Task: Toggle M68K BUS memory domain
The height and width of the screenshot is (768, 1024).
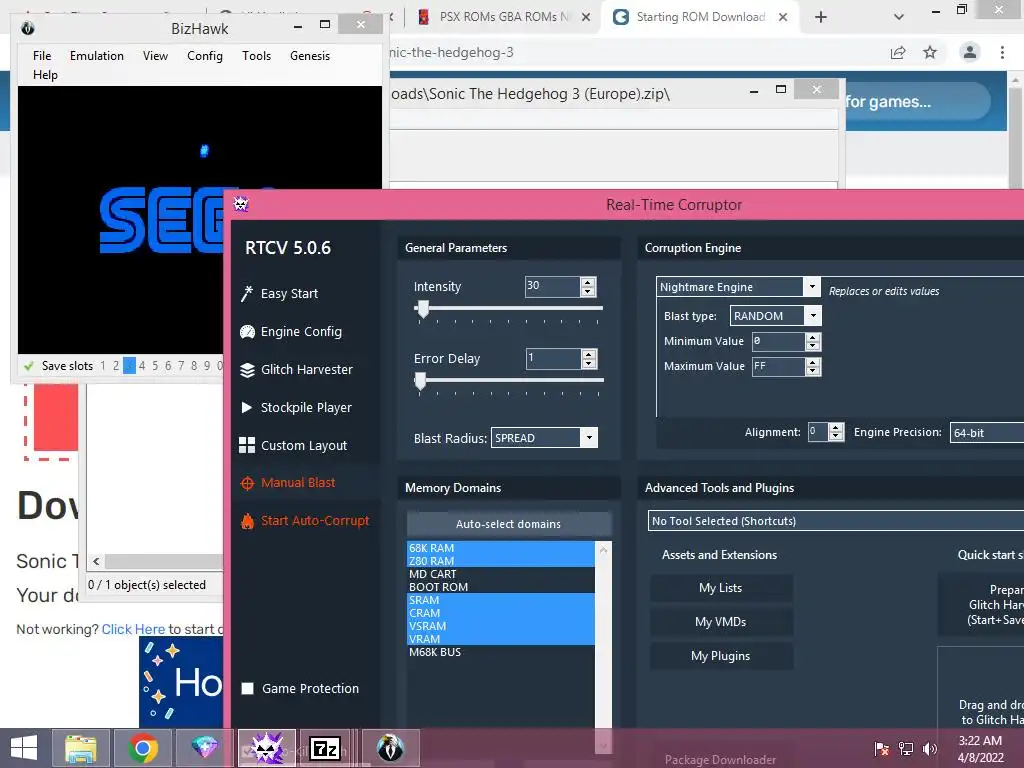Action: (500, 652)
